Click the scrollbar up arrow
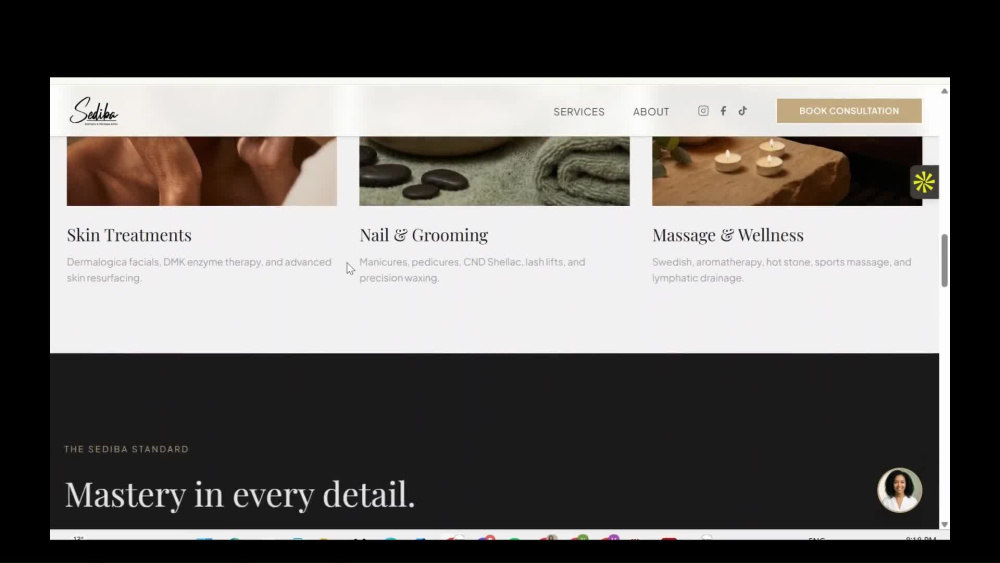This screenshot has width=1000, height=563. pyautogui.click(x=945, y=91)
